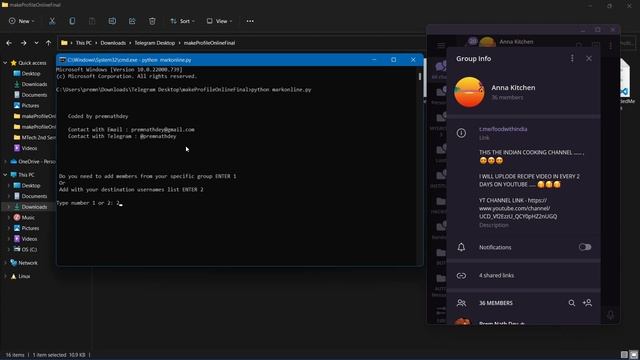Click the cmd window title bar icon
Screen dimensions: 640x360
pyautogui.click(x=62, y=60)
